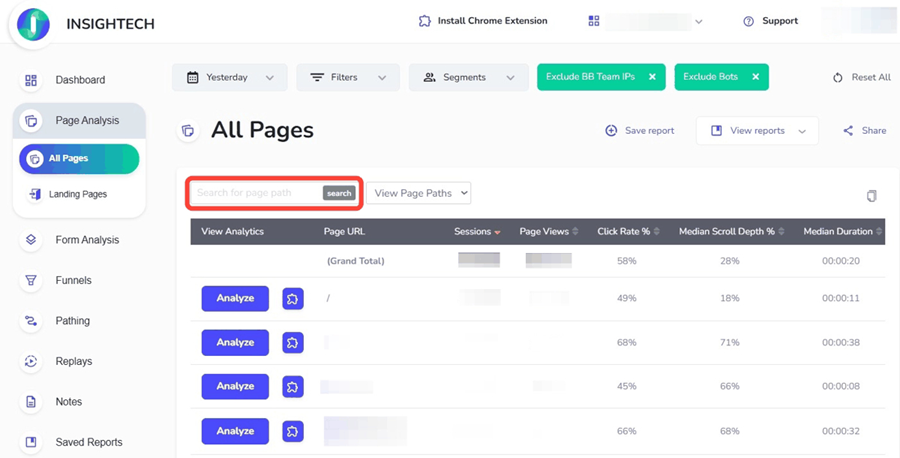Click the Share icon
The height and width of the screenshot is (458, 900).
pos(848,131)
